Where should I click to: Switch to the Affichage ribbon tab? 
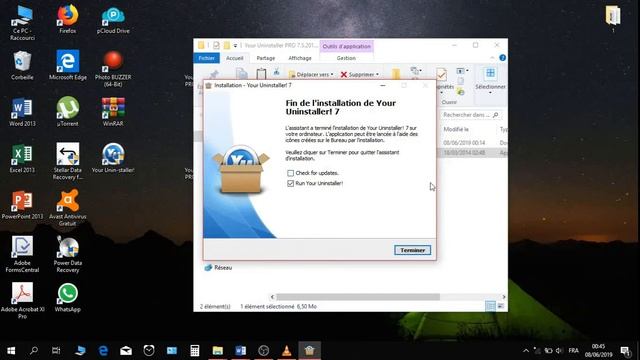(300, 58)
